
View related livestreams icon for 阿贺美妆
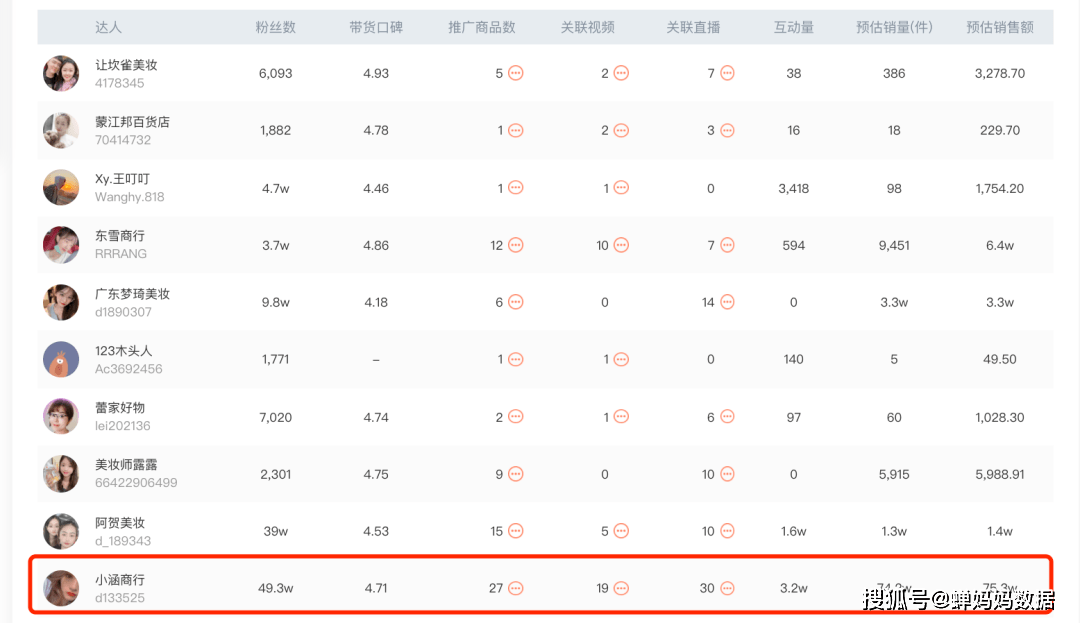point(727,531)
